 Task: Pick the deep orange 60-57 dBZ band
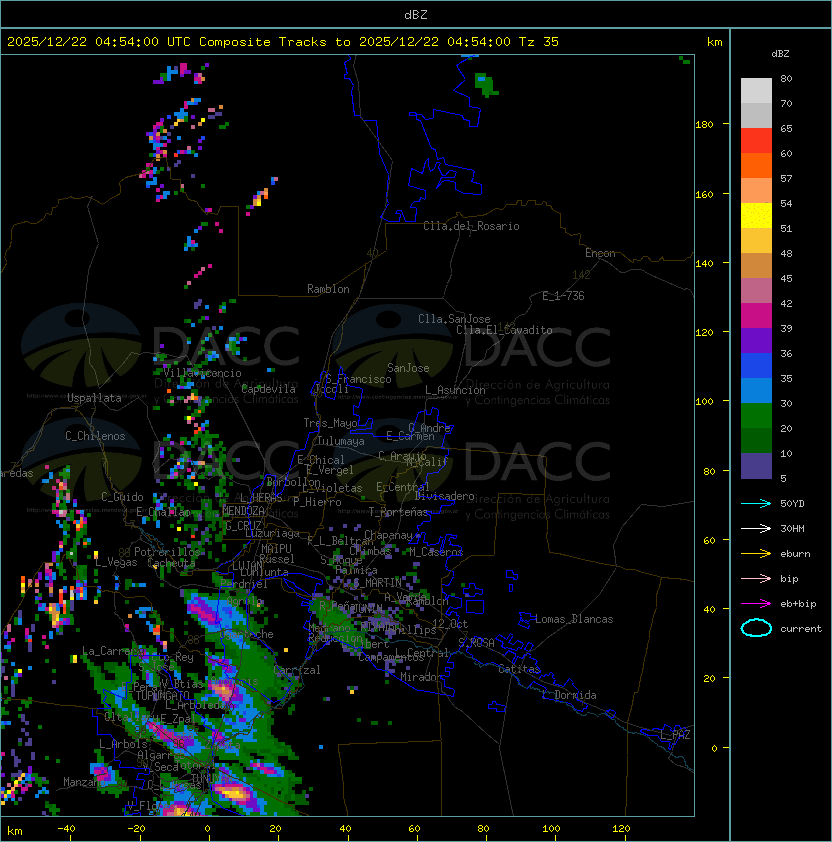point(756,166)
